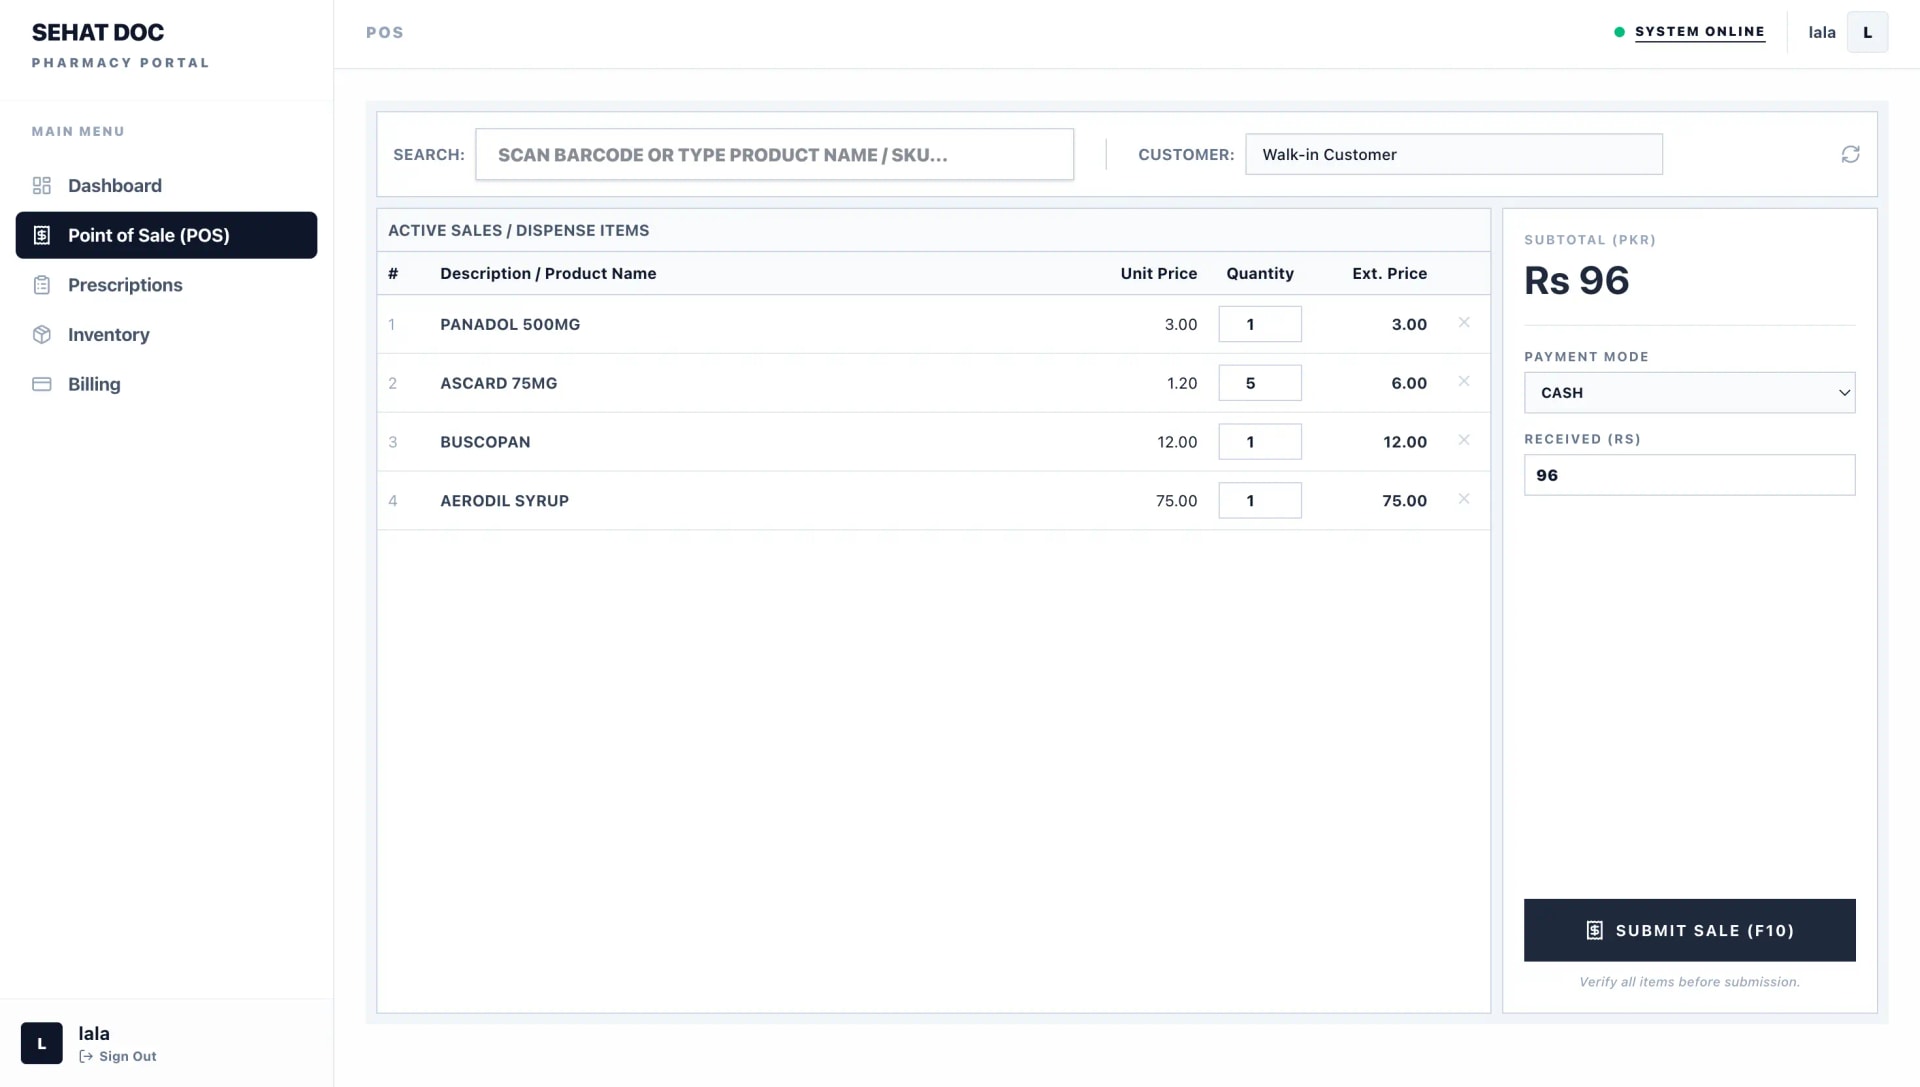Click the BUSCOPAN product name
Image resolution: width=1920 pixels, height=1087 pixels.
click(x=485, y=442)
